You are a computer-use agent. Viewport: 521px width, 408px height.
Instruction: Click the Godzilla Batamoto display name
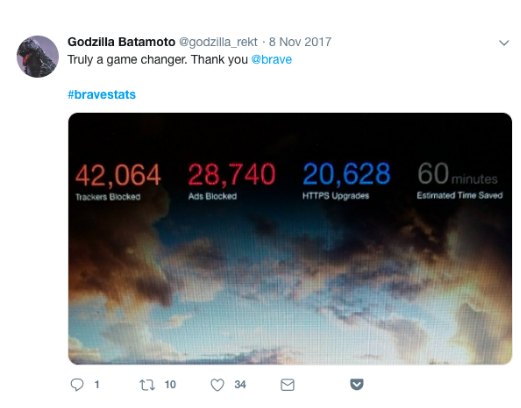(x=121, y=42)
